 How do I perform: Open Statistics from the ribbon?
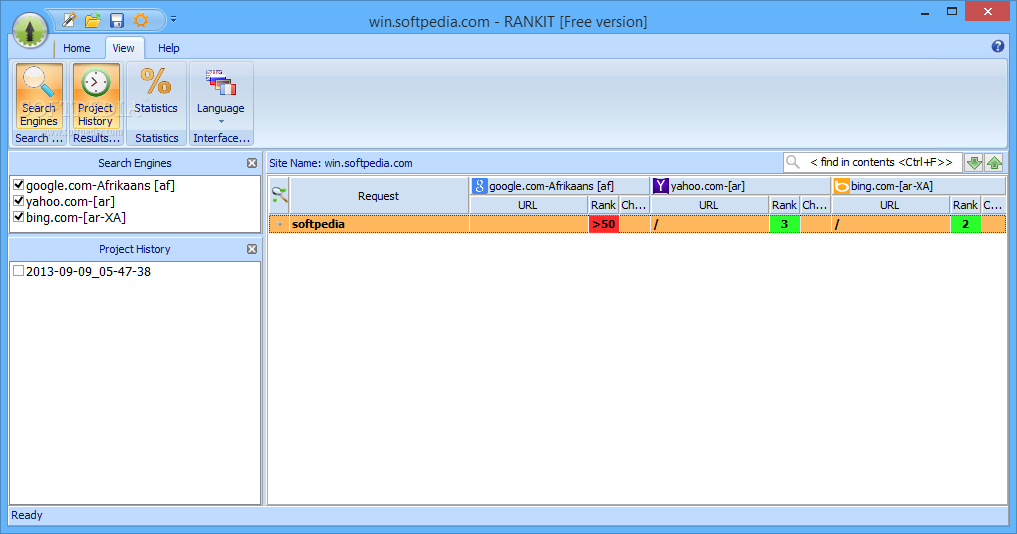click(156, 96)
